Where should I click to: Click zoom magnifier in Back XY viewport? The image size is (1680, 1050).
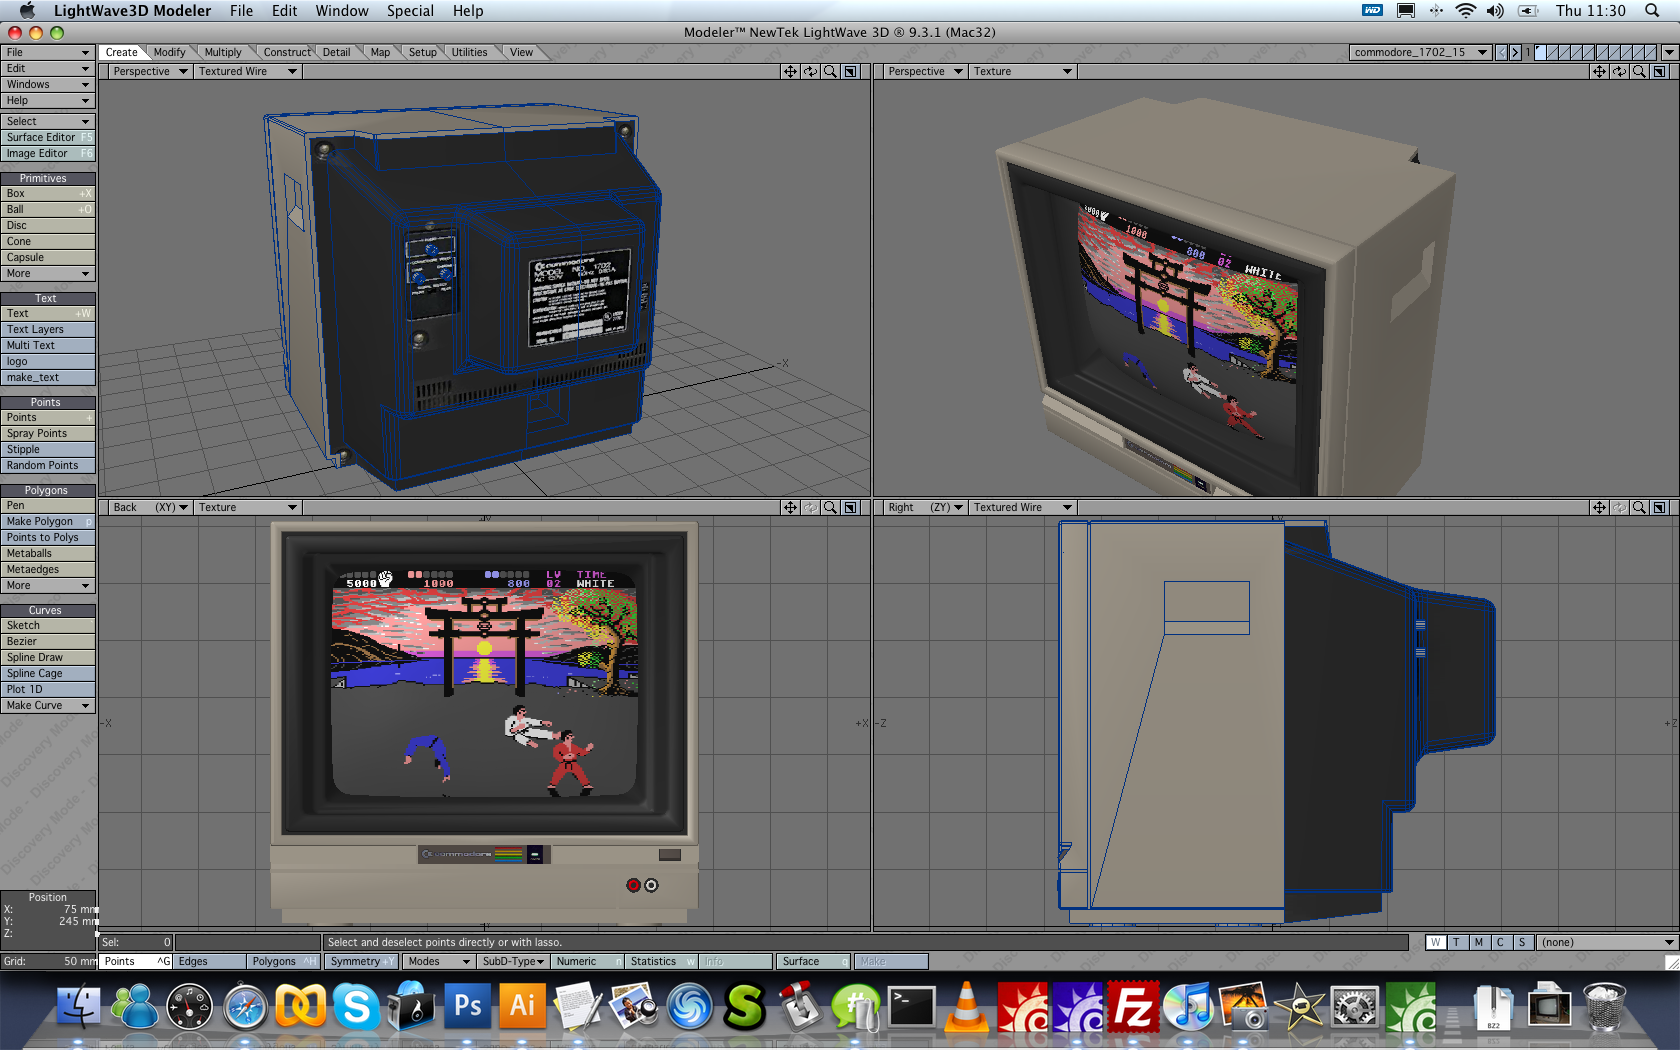[830, 508]
